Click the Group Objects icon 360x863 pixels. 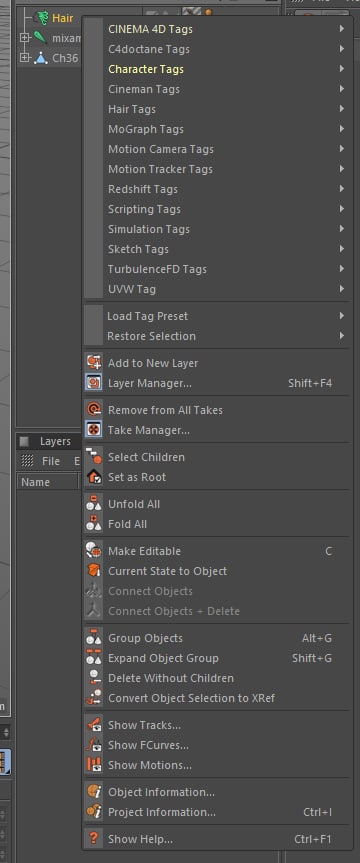click(x=94, y=638)
